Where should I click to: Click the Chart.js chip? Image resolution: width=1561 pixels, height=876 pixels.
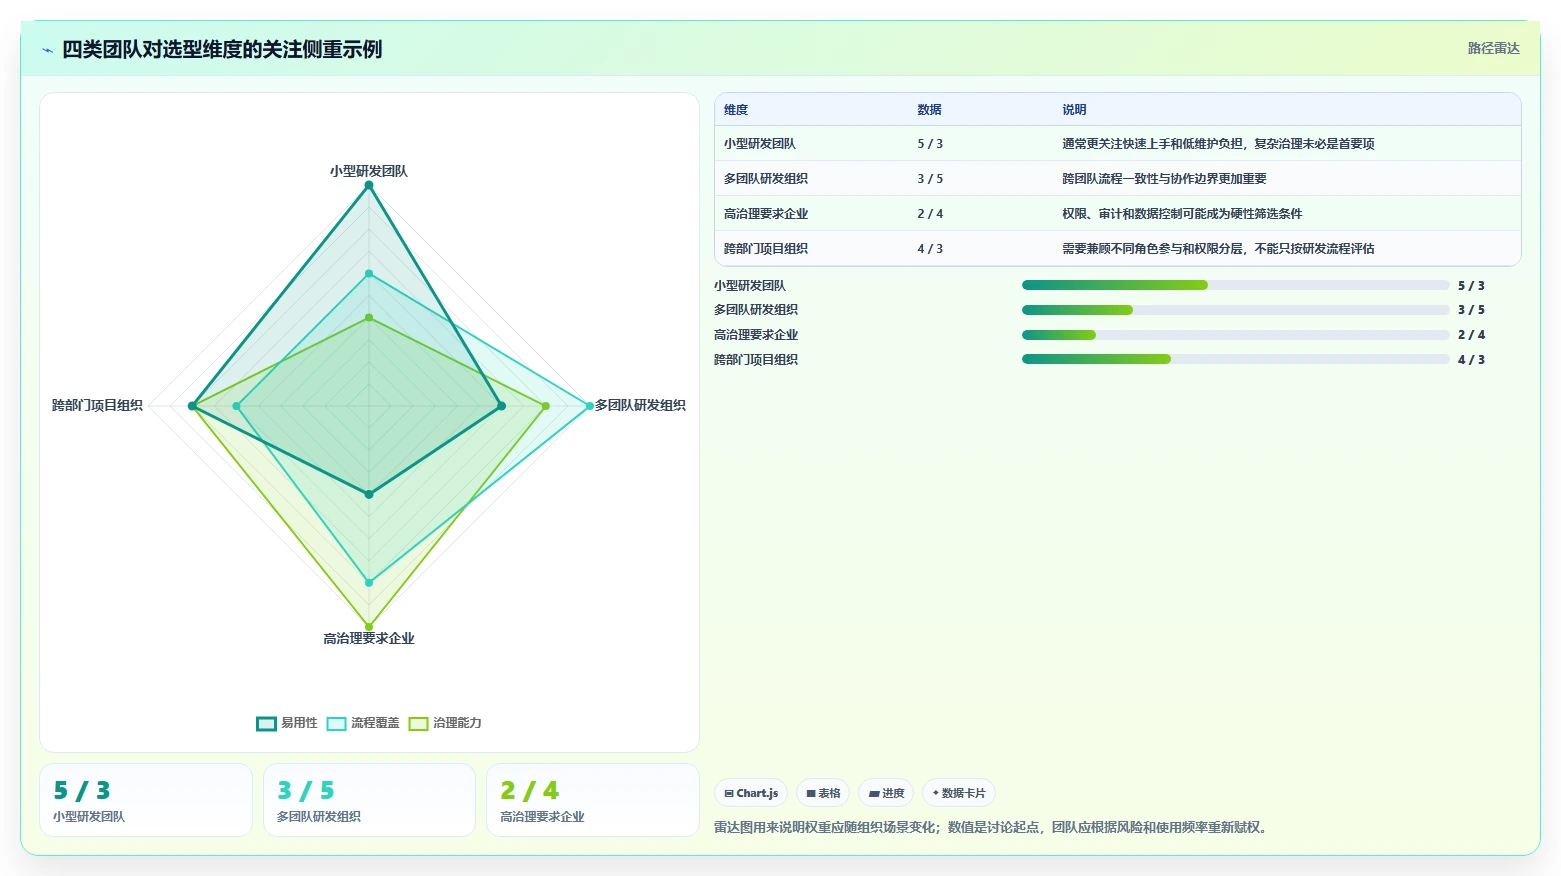pyautogui.click(x=751, y=793)
